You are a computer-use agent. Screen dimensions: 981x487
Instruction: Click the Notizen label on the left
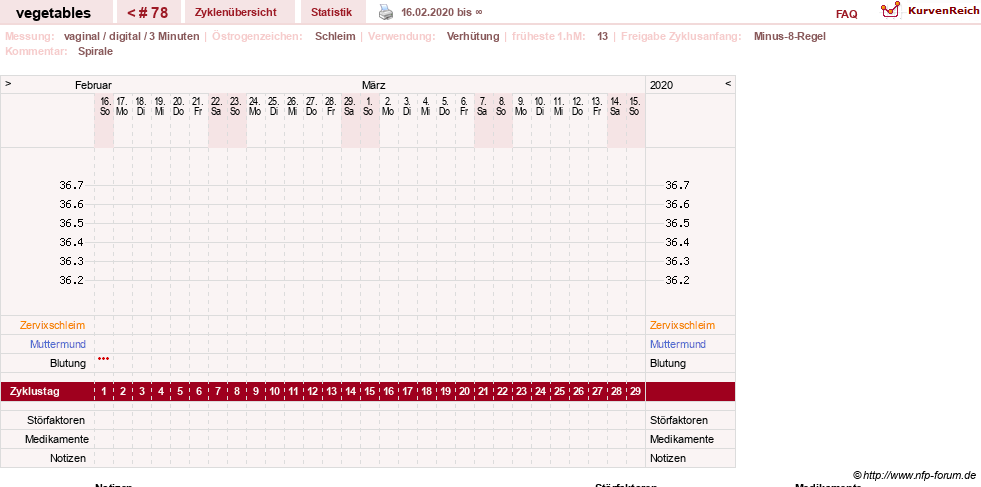[x=68, y=458]
